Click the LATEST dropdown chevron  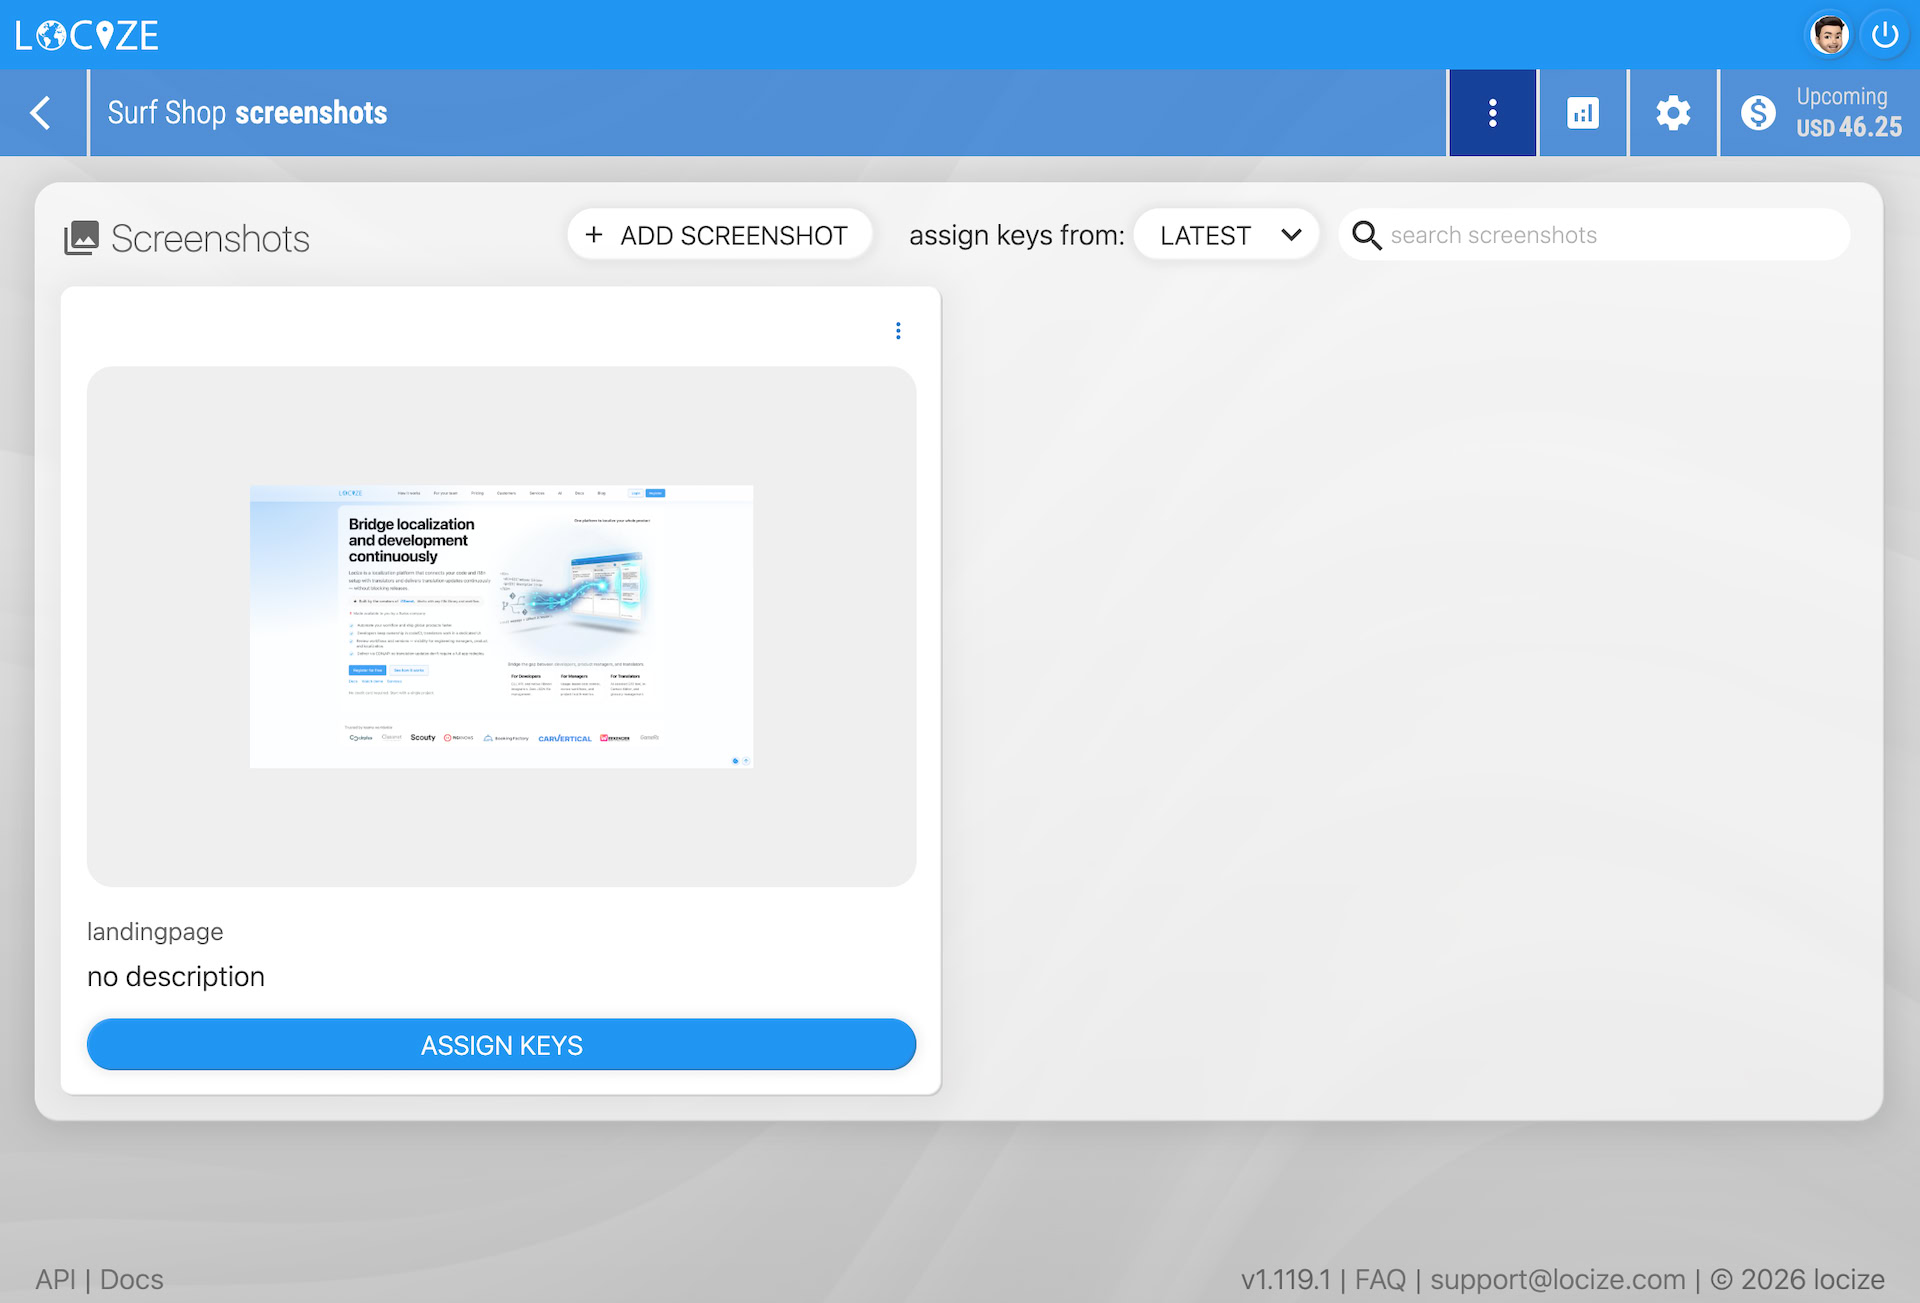1291,235
